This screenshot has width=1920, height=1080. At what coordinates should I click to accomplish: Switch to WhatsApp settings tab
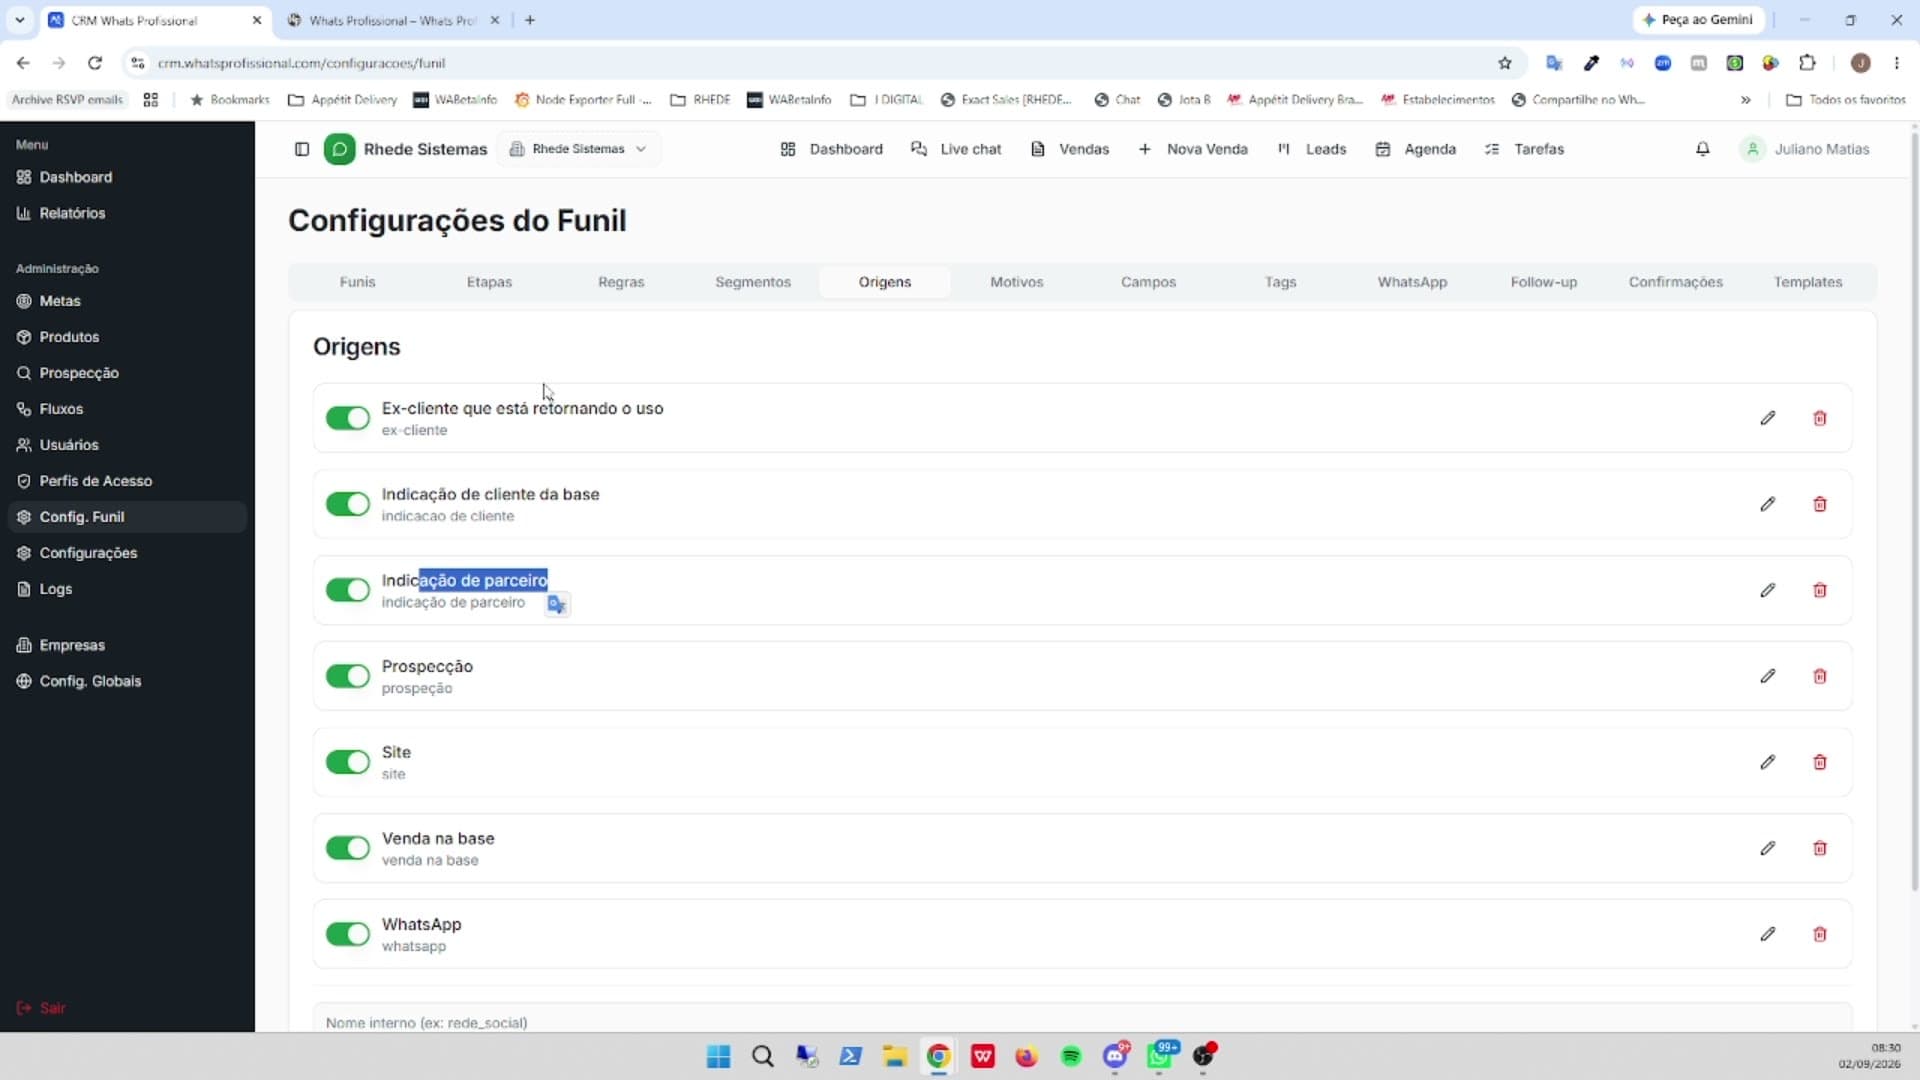pos(1412,282)
